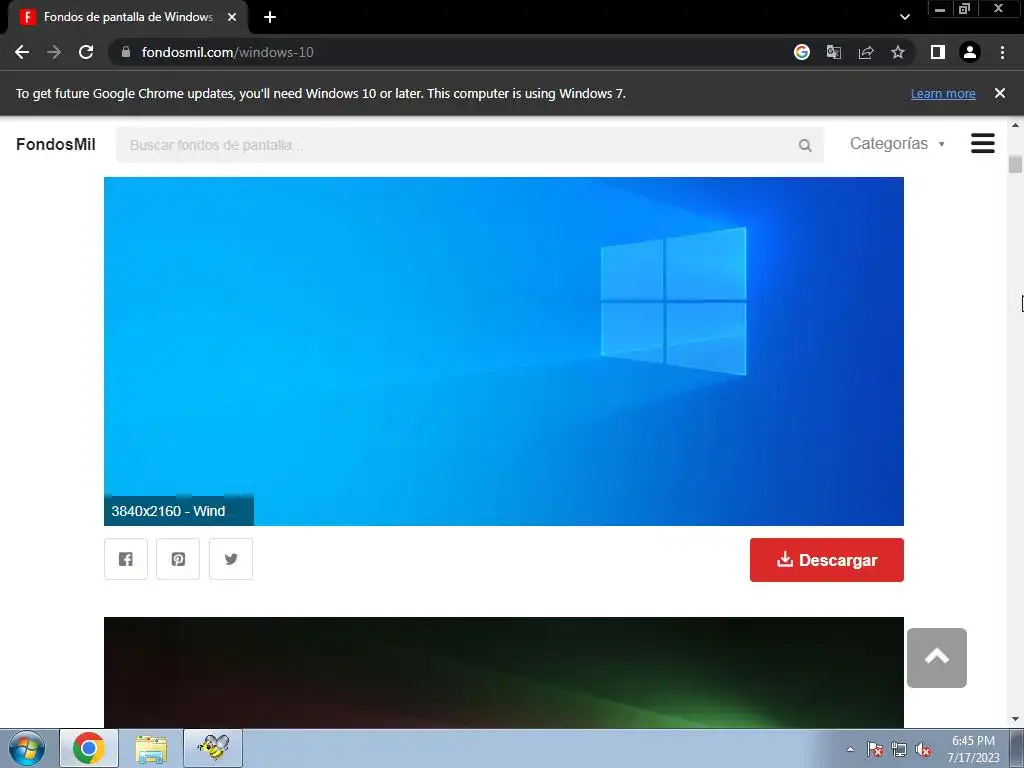Viewport: 1024px width, 768px height.
Task: Open the blue Windows 10 wallpaper
Action: (504, 351)
